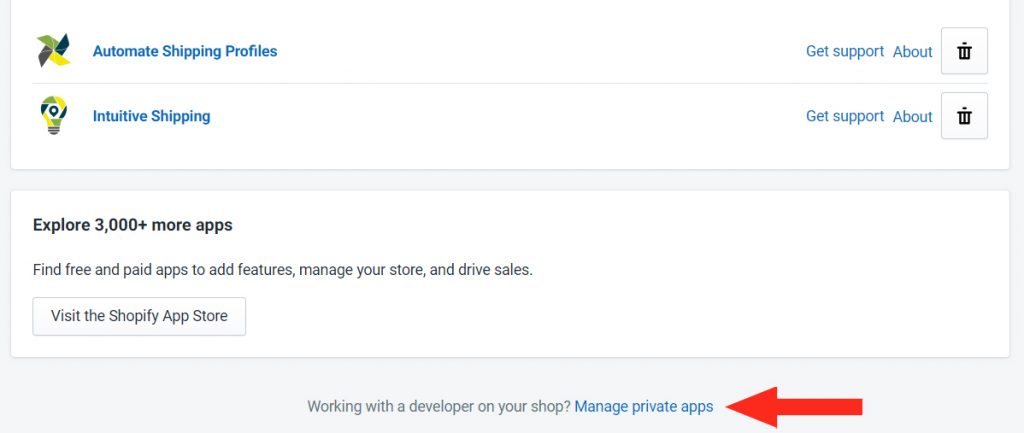Image resolution: width=1024 pixels, height=433 pixels.
Task: Click the trash icon for Intuitive Shipping
Action: coord(964,116)
